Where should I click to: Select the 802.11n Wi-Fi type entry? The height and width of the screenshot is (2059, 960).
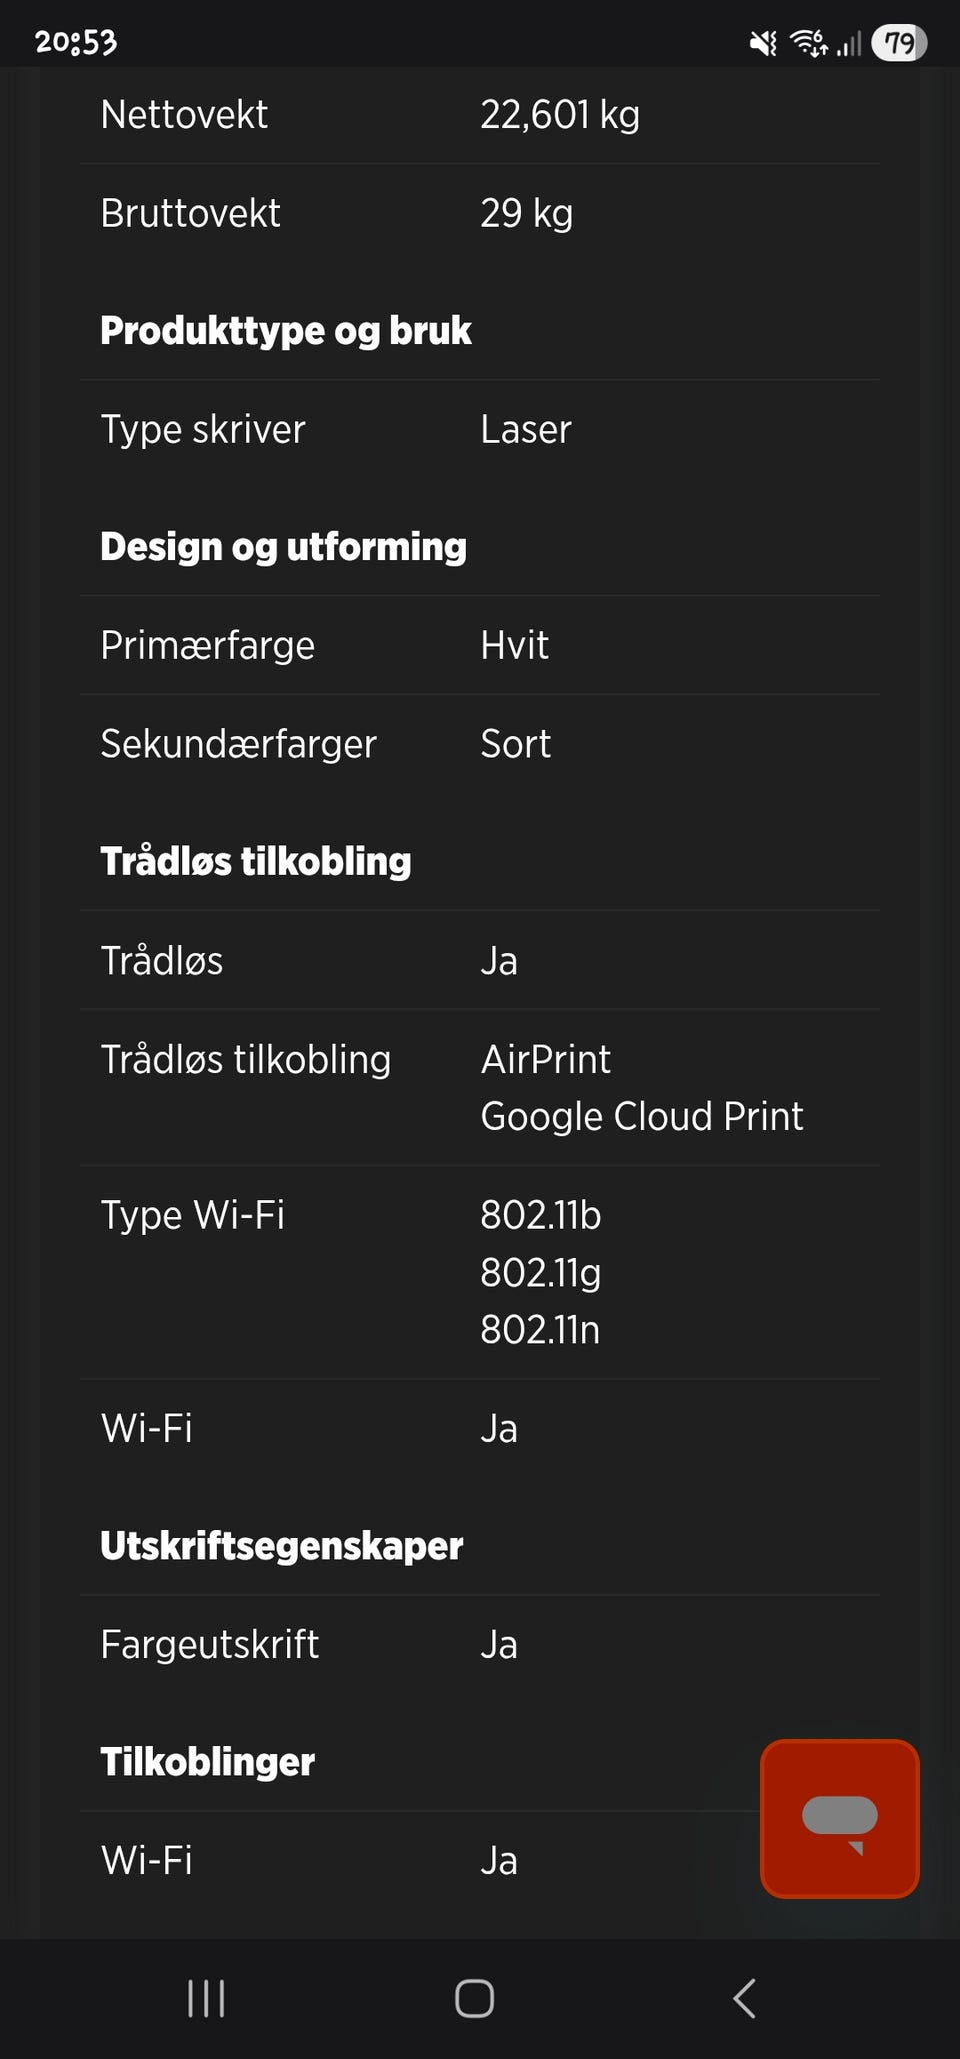point(540,1330)
